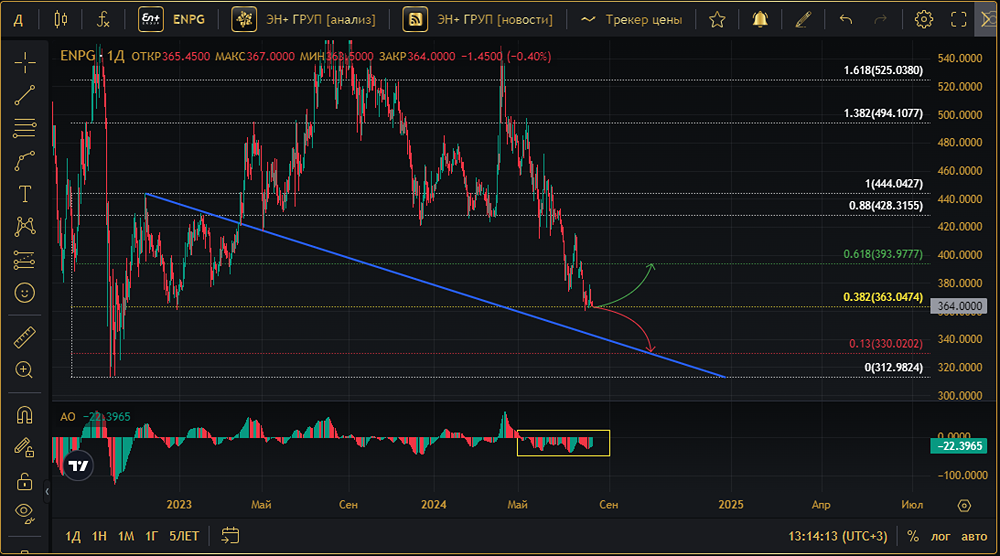Viewport: 1000px width, 556px height.
Task: Collapse the drawing toolbar arrow
Action: (47, 492)
